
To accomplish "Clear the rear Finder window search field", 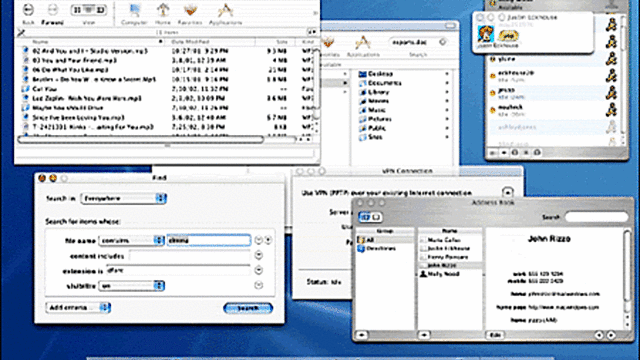I will [x=443, y=42].
